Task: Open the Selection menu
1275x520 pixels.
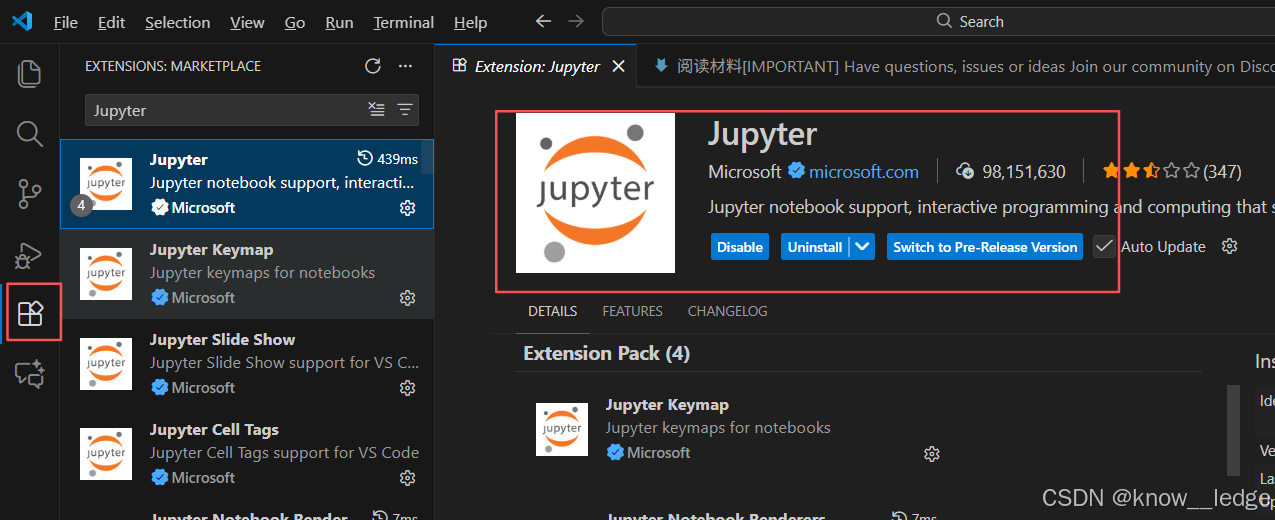Action: (x=177, y=22)
